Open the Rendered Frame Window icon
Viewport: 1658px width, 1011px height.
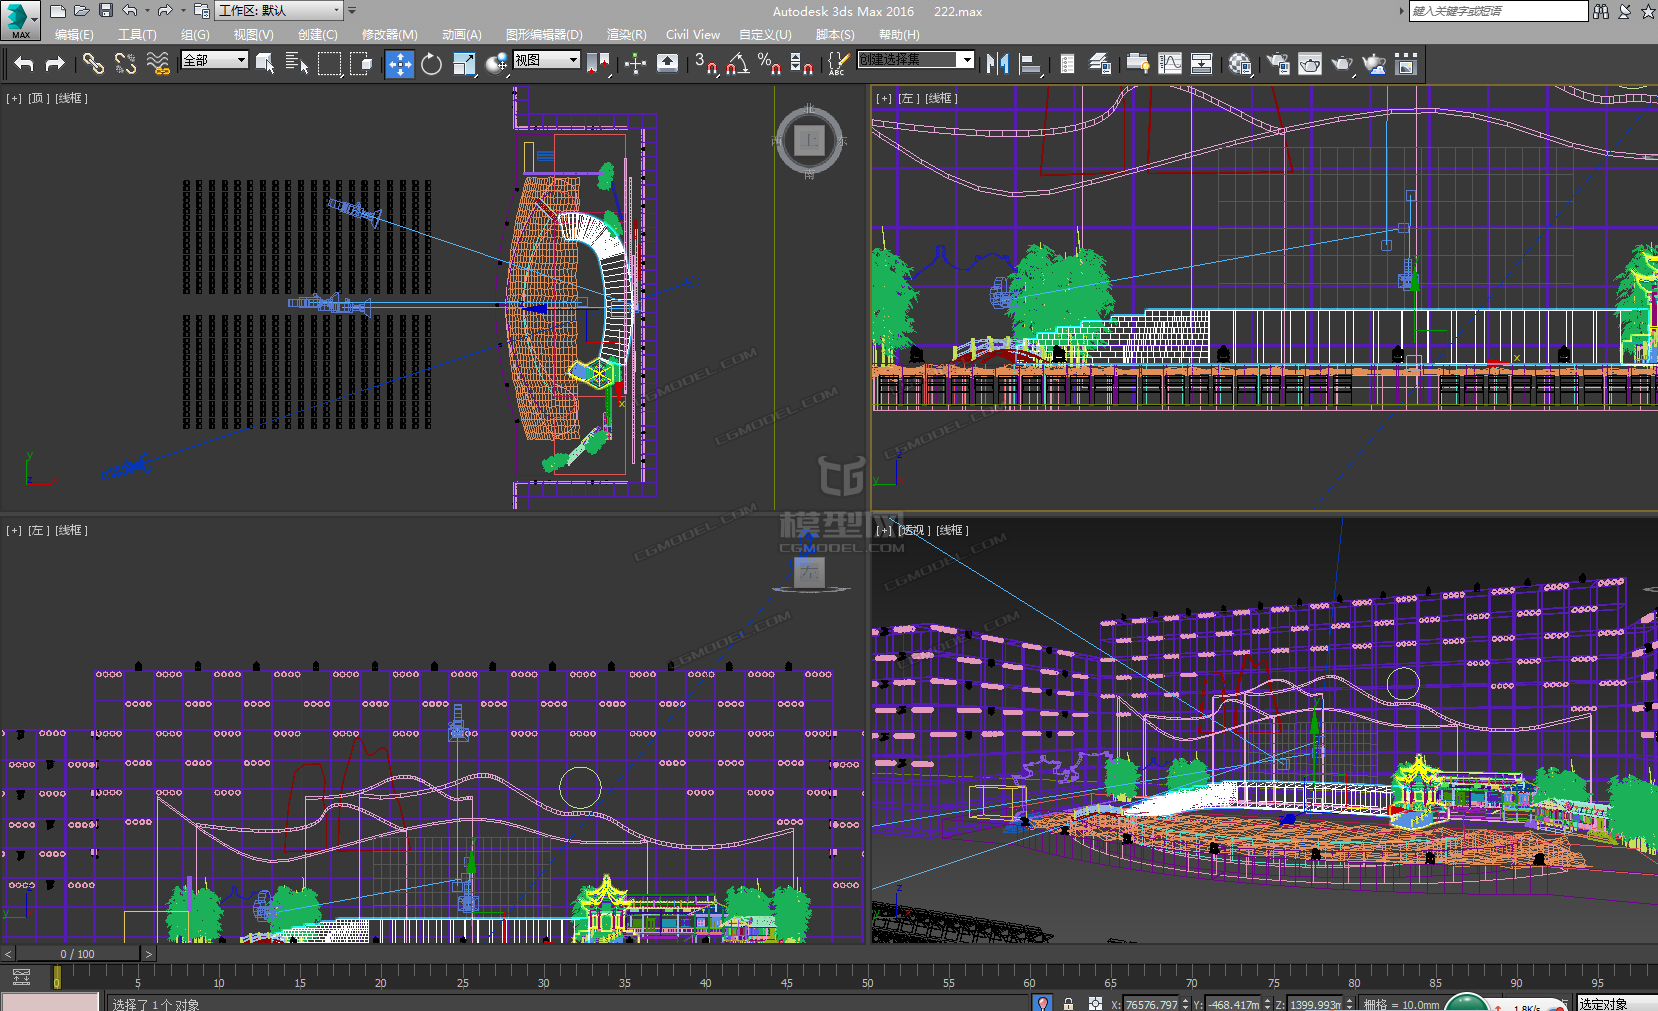click(1309, 65)
